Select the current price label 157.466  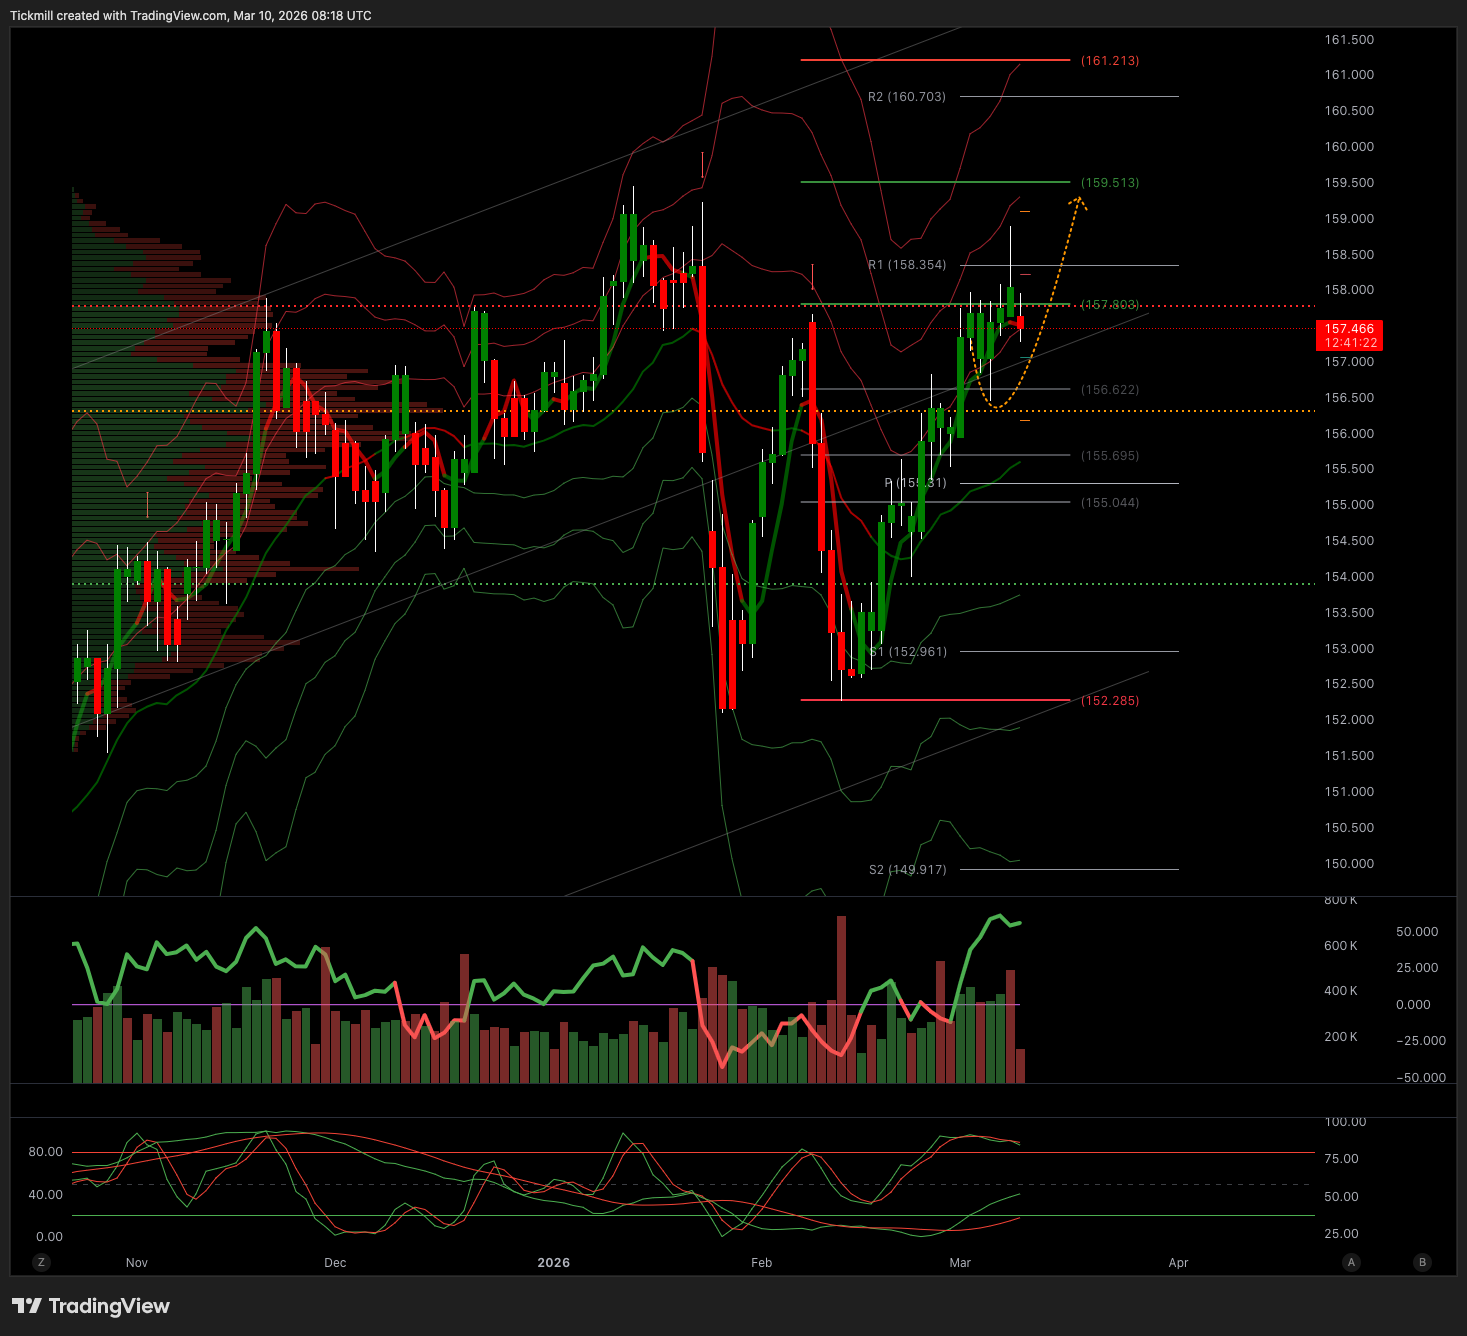pyautogui.click(x=1349, y=329)
